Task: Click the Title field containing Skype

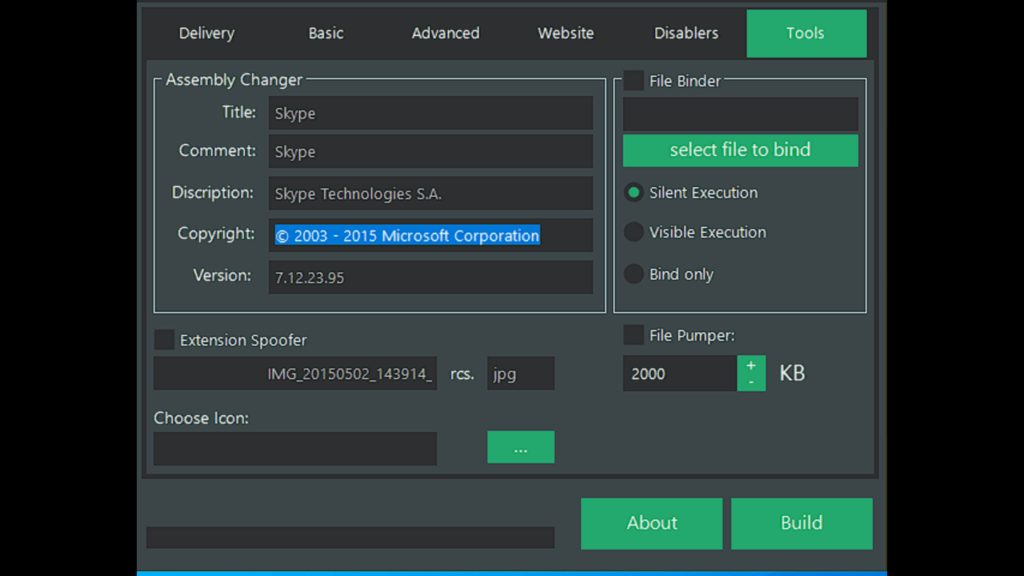Action: click(431, 113)
